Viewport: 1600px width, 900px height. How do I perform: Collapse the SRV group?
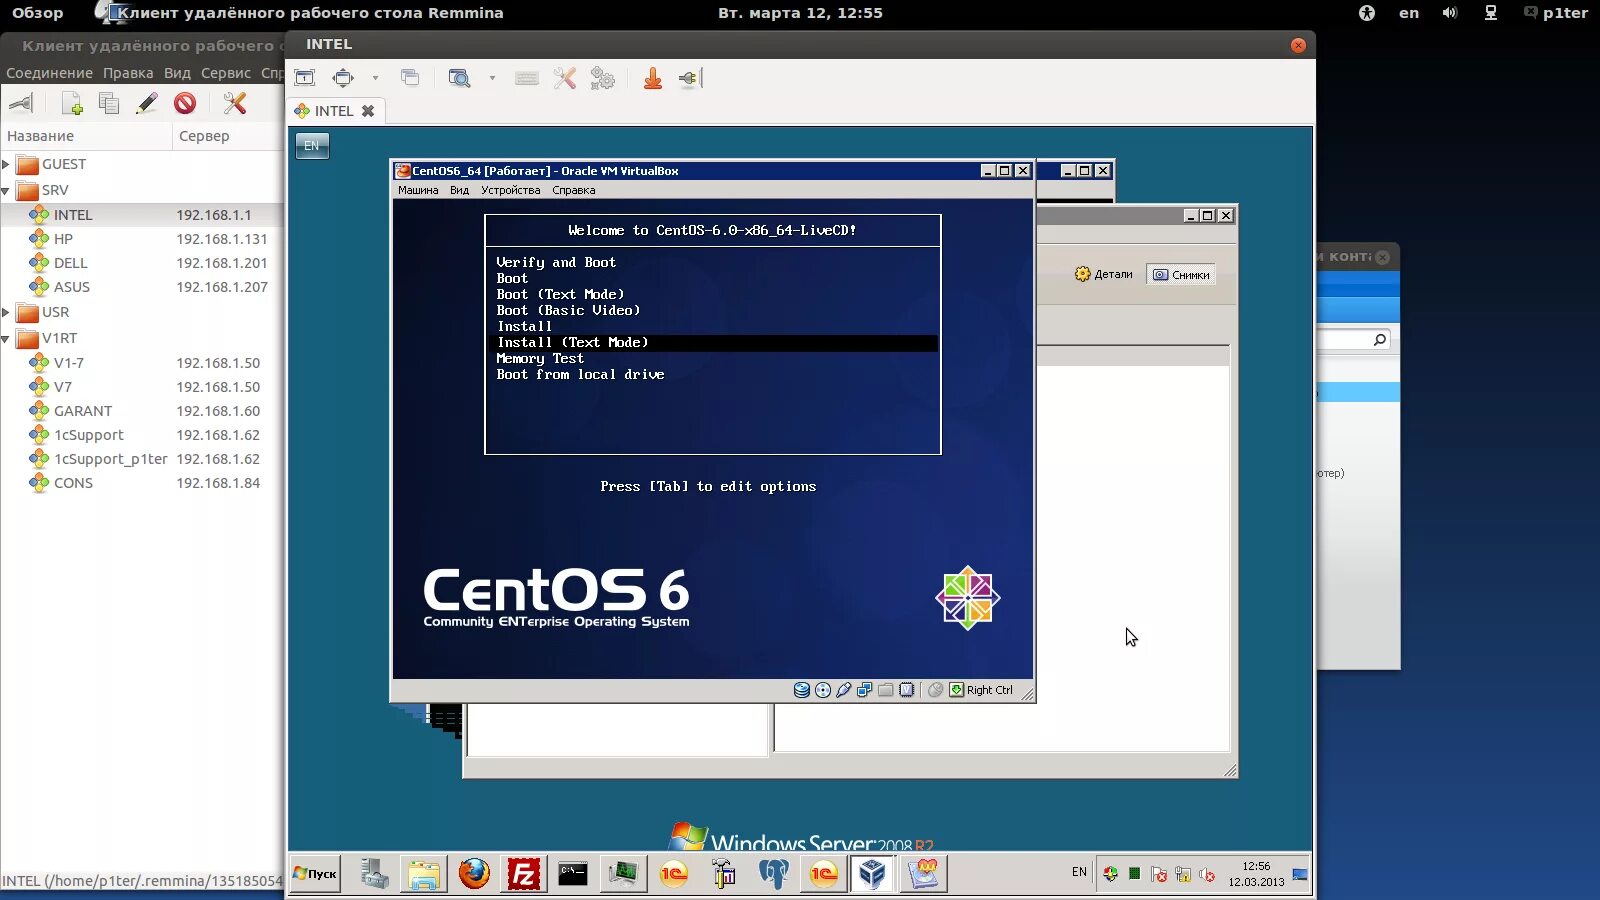point(6,190)
